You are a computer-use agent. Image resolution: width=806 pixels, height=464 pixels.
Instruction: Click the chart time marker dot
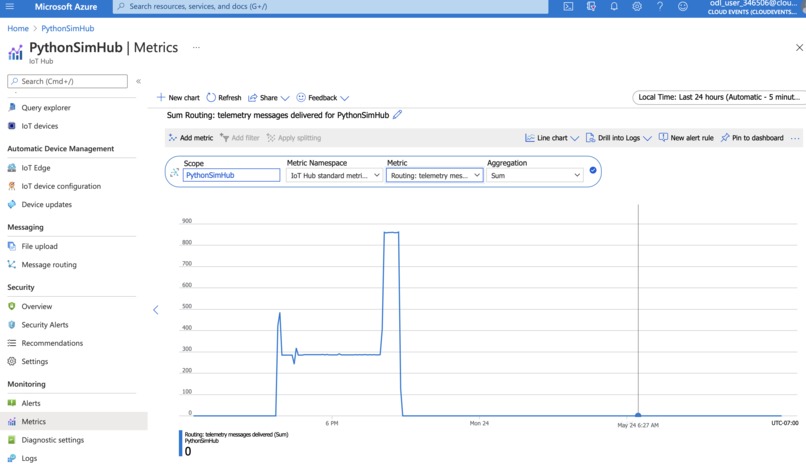[638, 415]
